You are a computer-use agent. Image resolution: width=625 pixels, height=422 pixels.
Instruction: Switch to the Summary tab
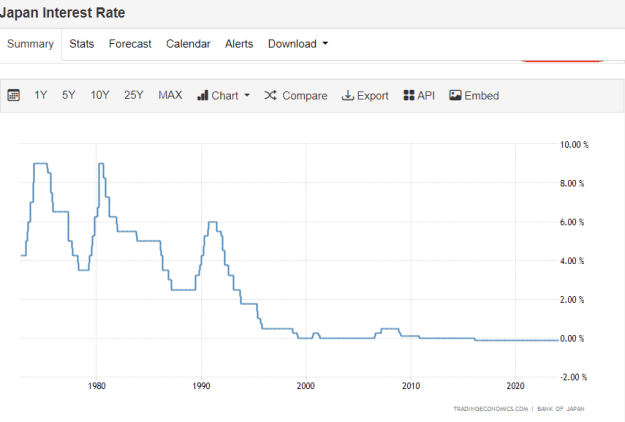point(30,44)
